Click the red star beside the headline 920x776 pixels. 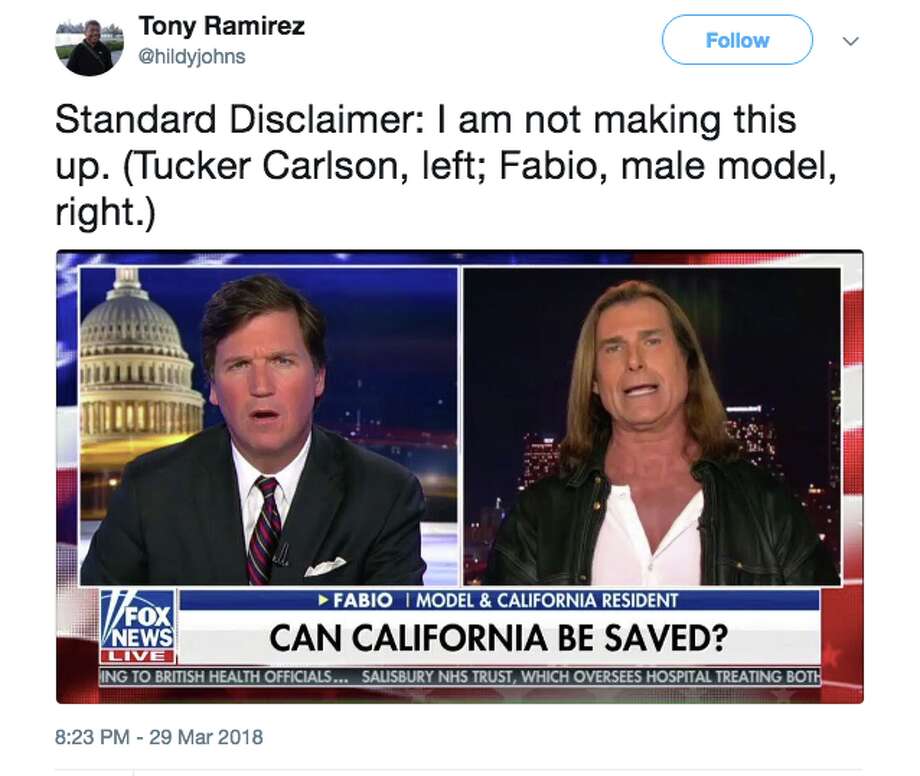click(x=832, y=653)
